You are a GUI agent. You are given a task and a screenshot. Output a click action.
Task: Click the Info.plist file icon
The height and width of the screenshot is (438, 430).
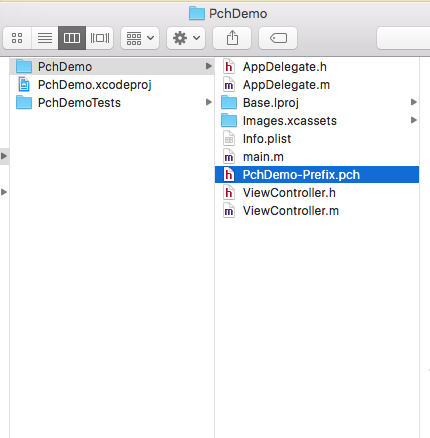pyautogui.click(x=229, y=139)
